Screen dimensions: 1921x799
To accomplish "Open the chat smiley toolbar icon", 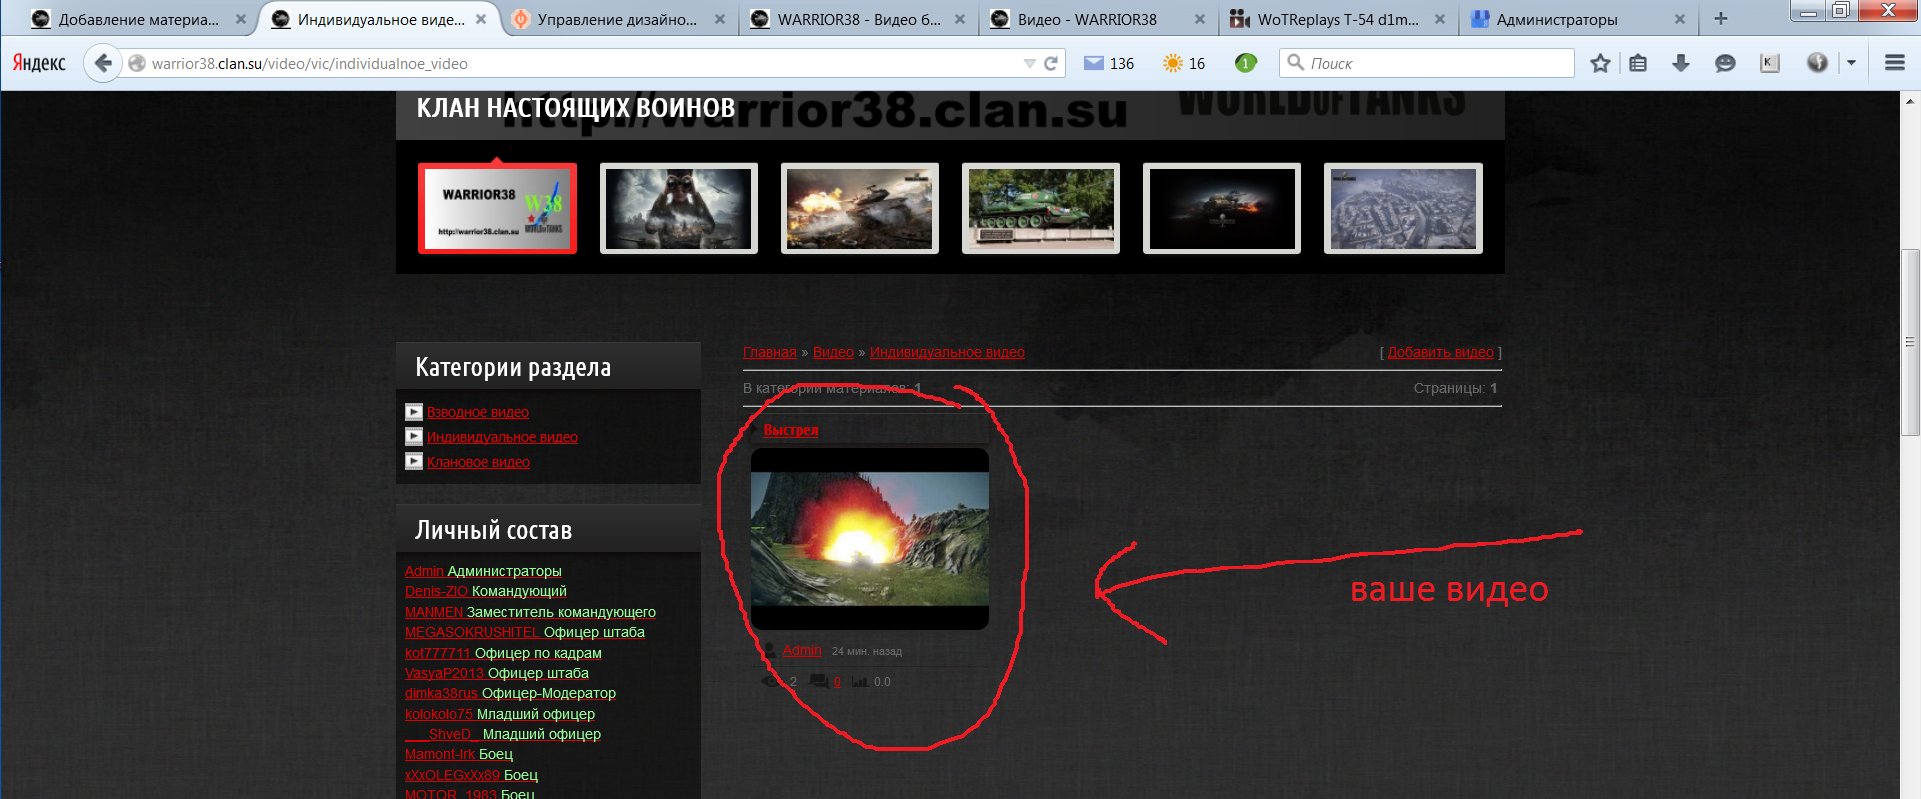I will click(x=1725, y=63).
